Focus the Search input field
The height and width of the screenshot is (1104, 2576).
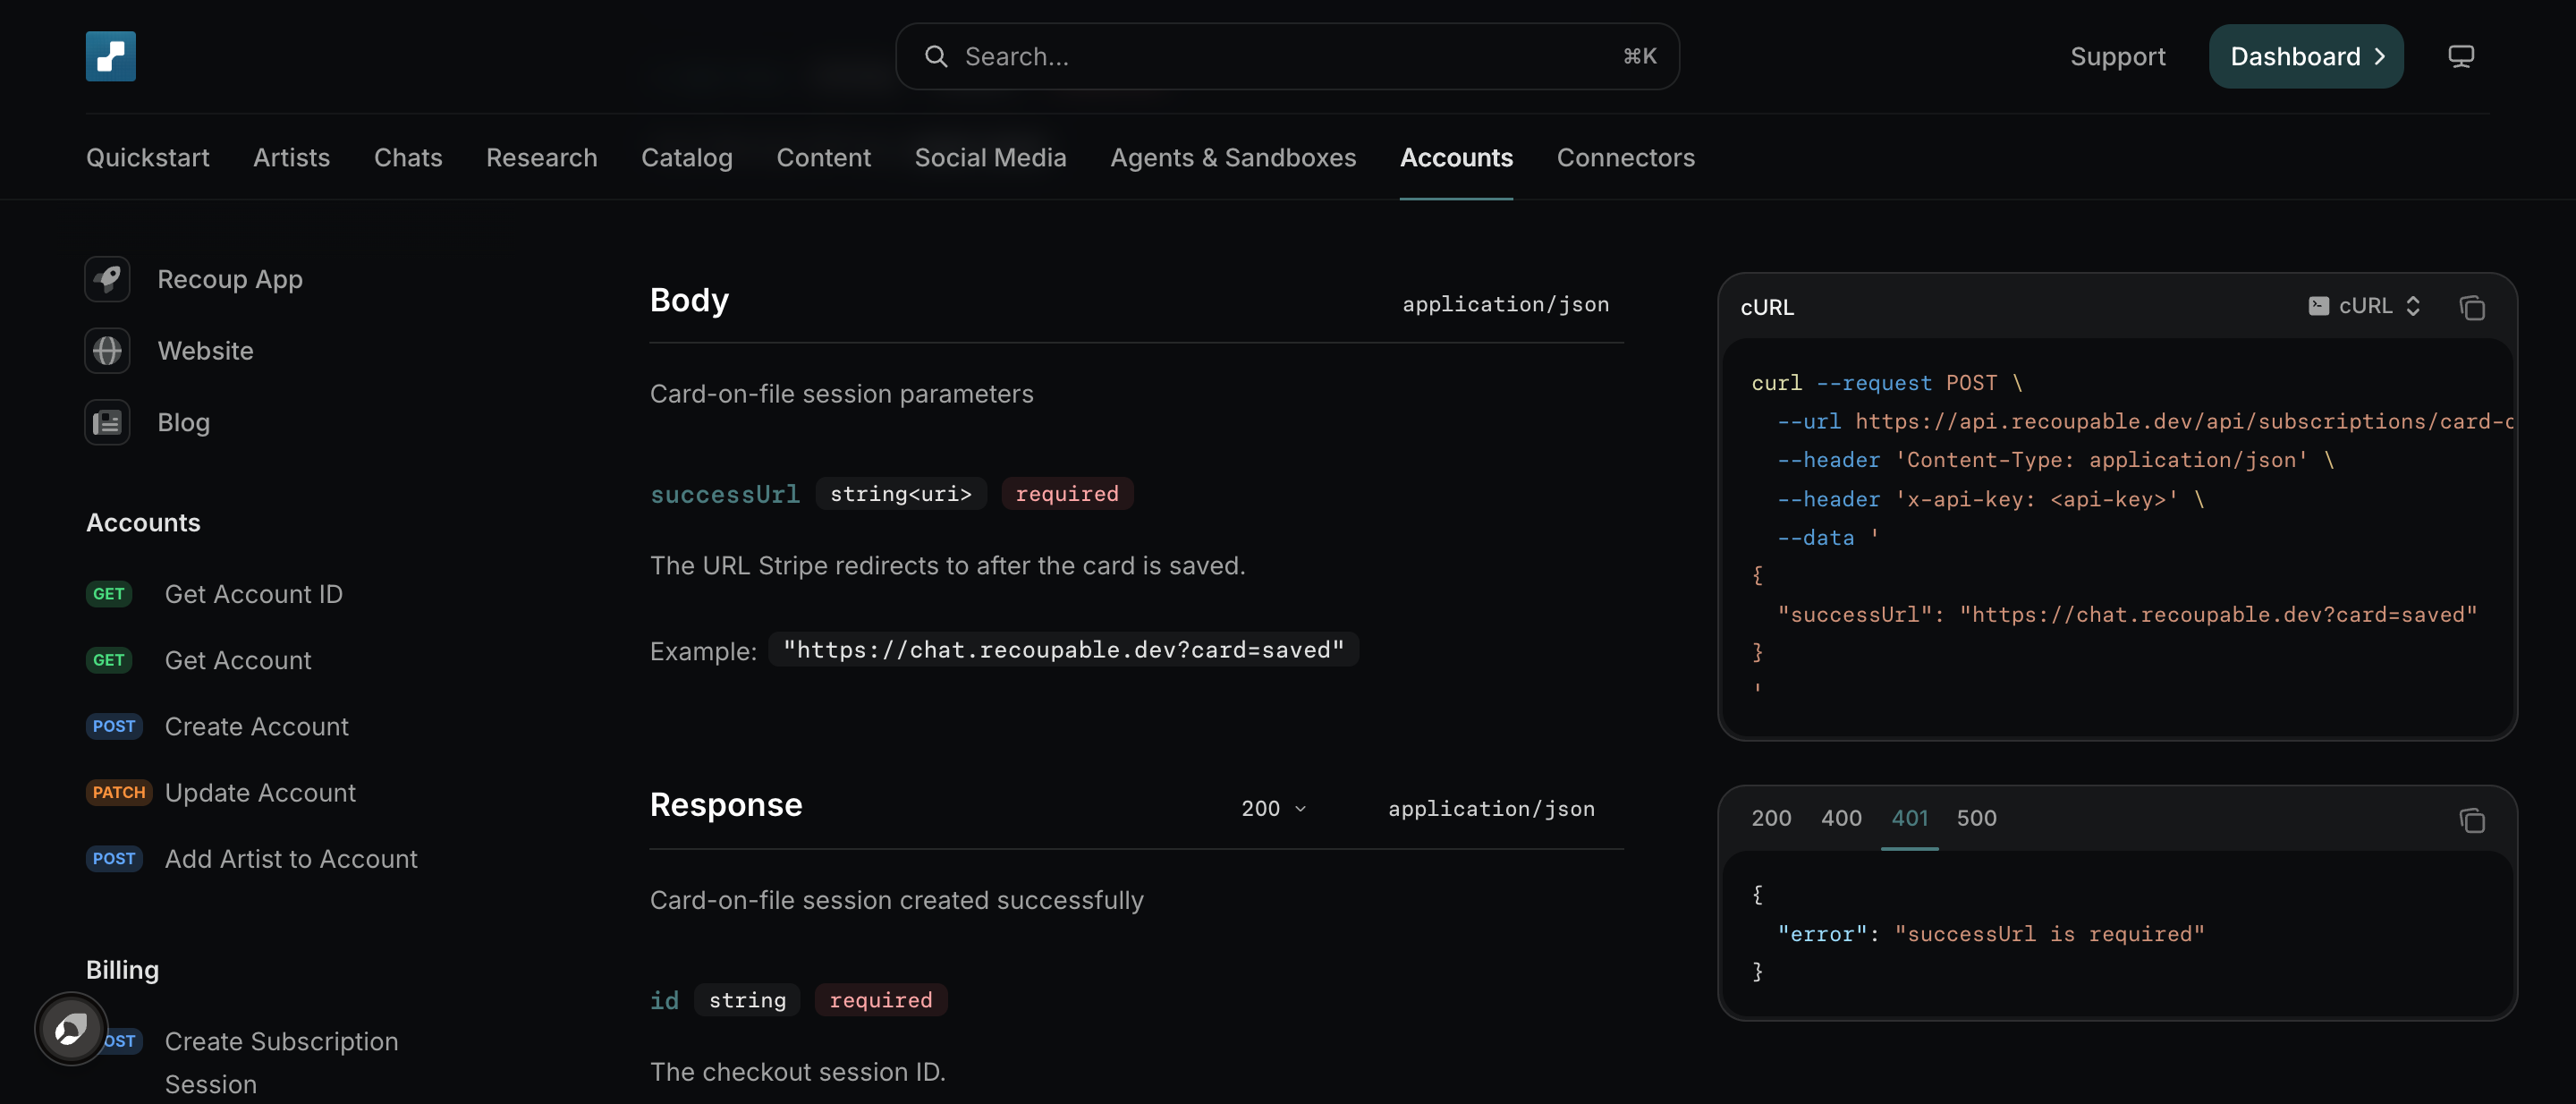(x=1287, y=57)
